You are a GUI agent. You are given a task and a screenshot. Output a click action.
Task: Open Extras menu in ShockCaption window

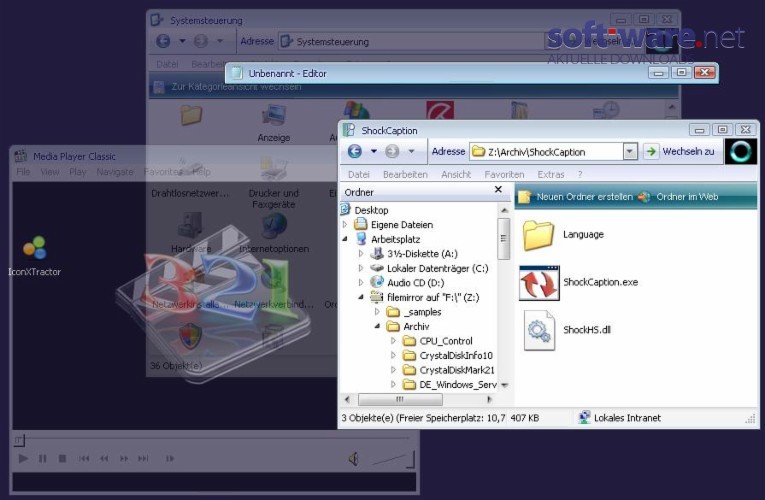pyautogui.click(x=551, y=174)
